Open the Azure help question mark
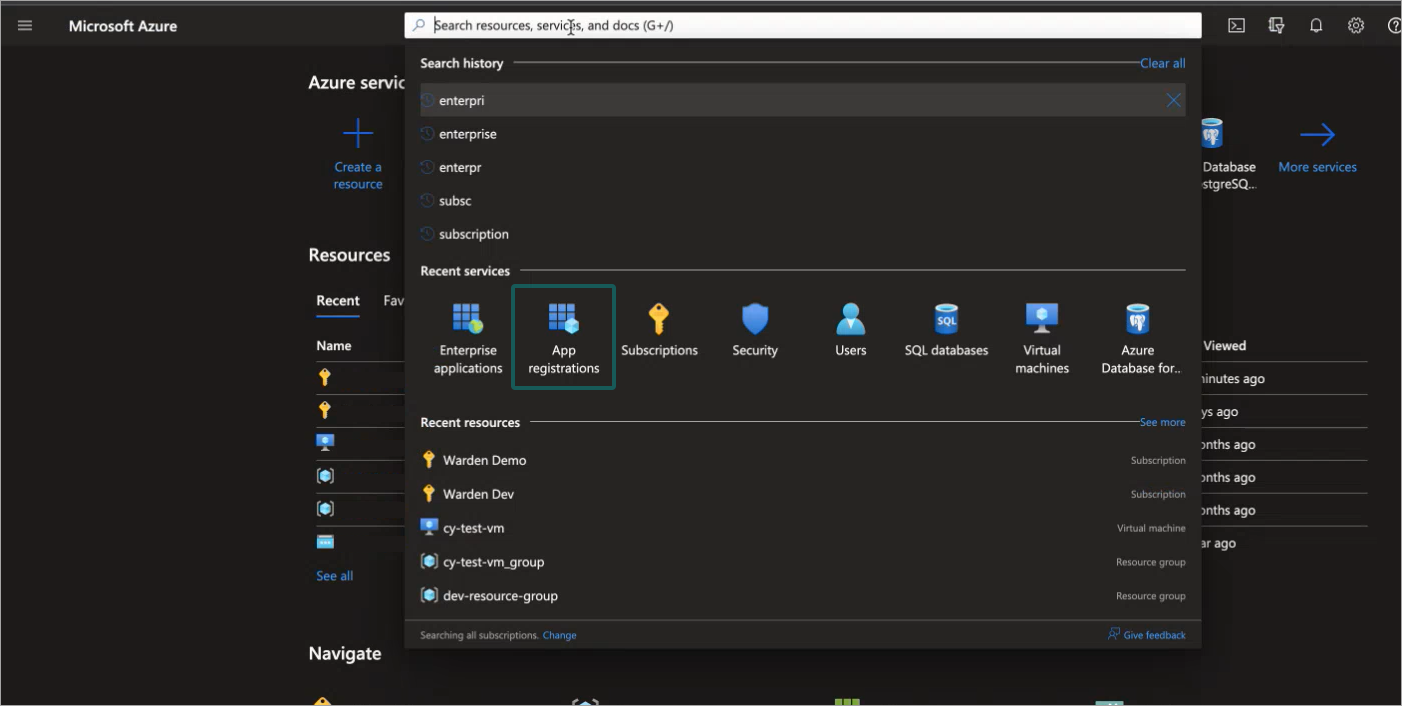 (x=1394, y=25)
